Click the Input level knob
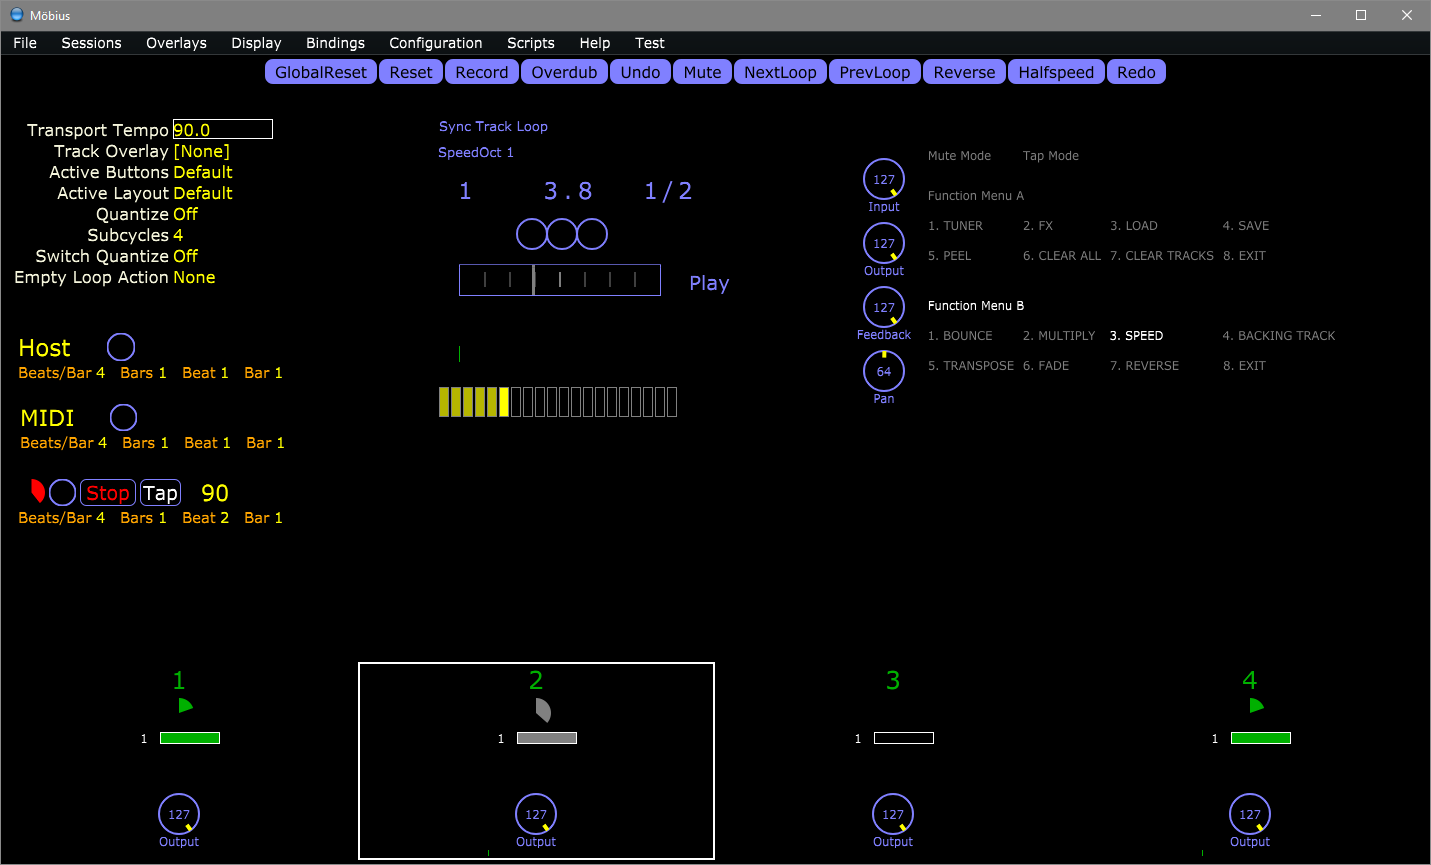This screenshot has width=1431, height=865. coord(884,180)
